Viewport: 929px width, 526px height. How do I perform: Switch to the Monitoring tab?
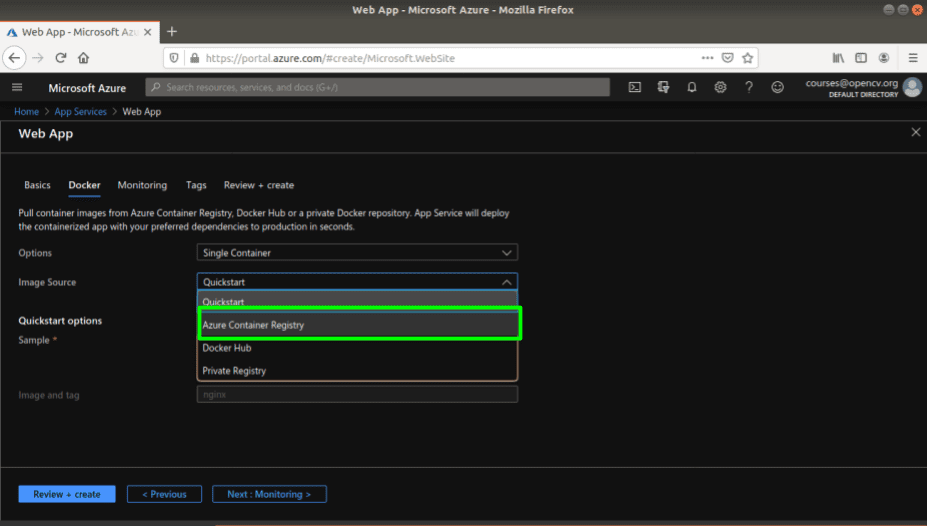tap(142, 185)
